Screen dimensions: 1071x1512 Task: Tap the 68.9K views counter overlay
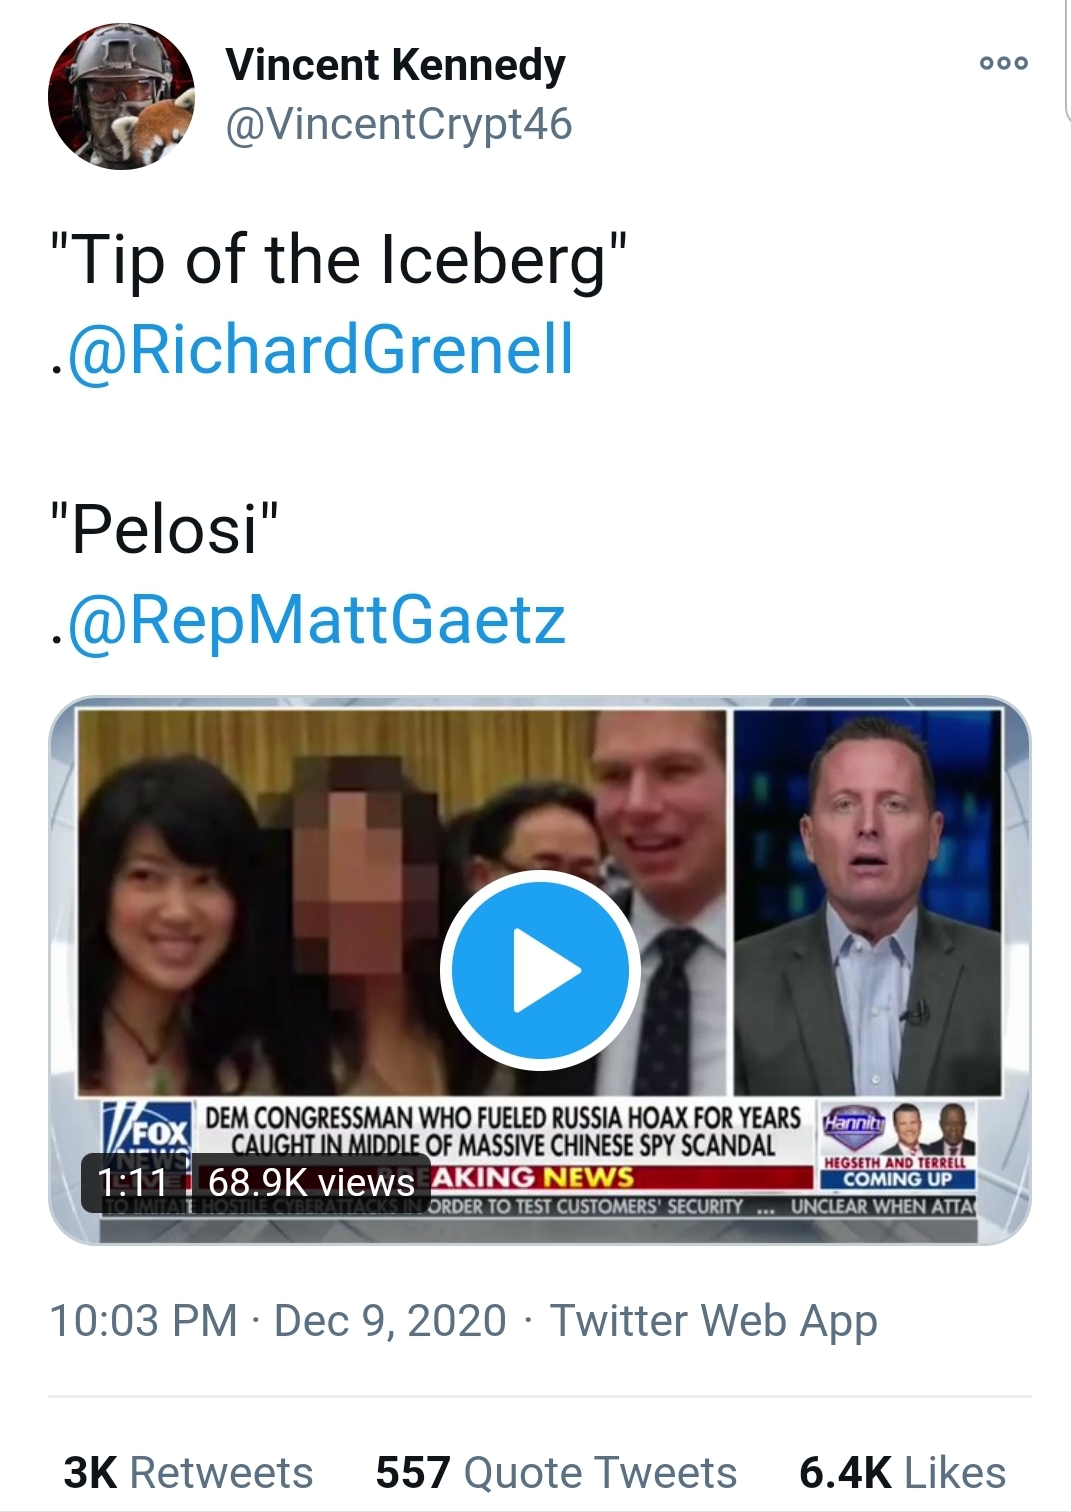(311, 1182)
